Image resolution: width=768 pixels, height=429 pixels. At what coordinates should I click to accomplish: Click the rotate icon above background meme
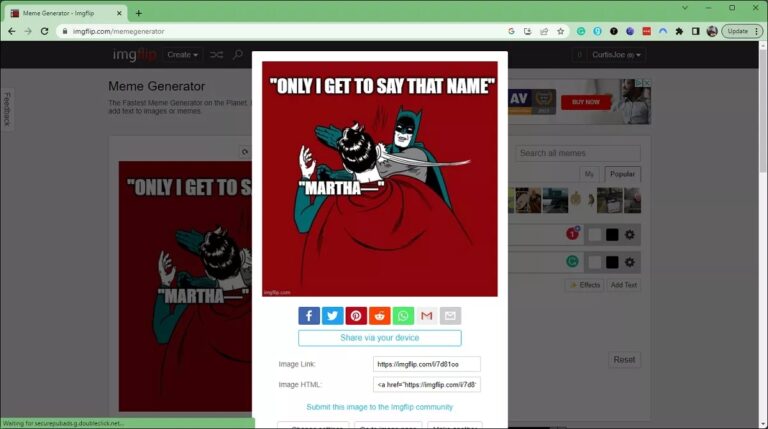(245, 152)
